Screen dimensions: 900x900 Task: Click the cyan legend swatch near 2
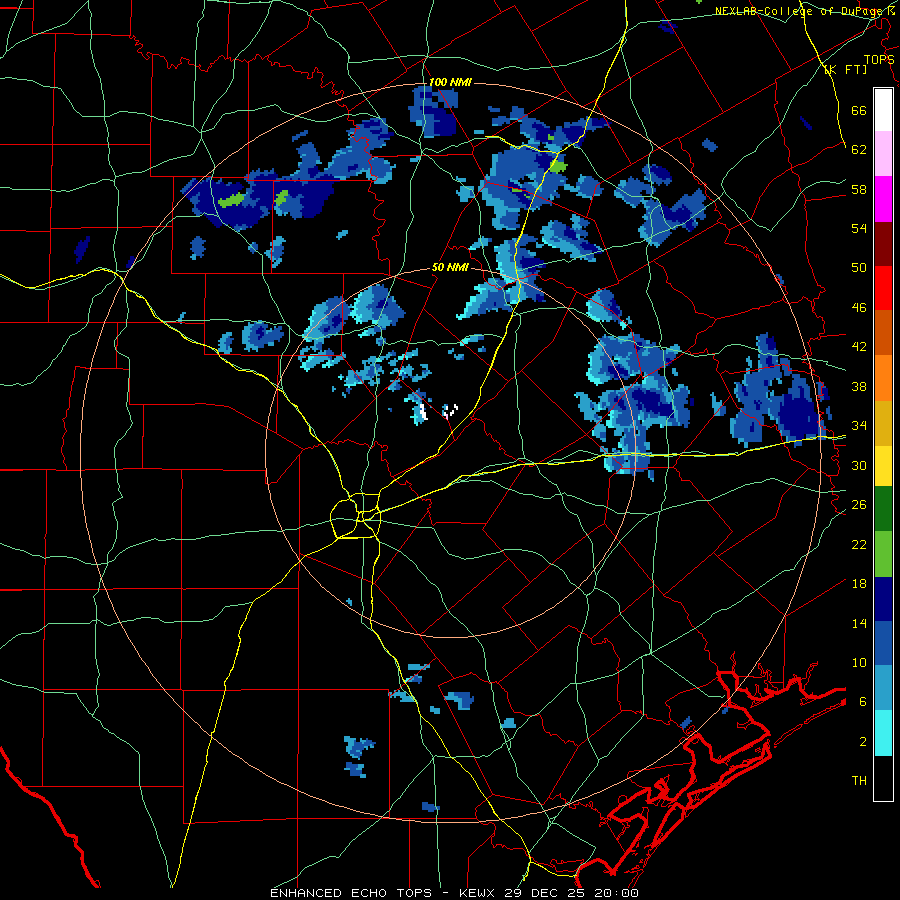[x=883, y=733]
